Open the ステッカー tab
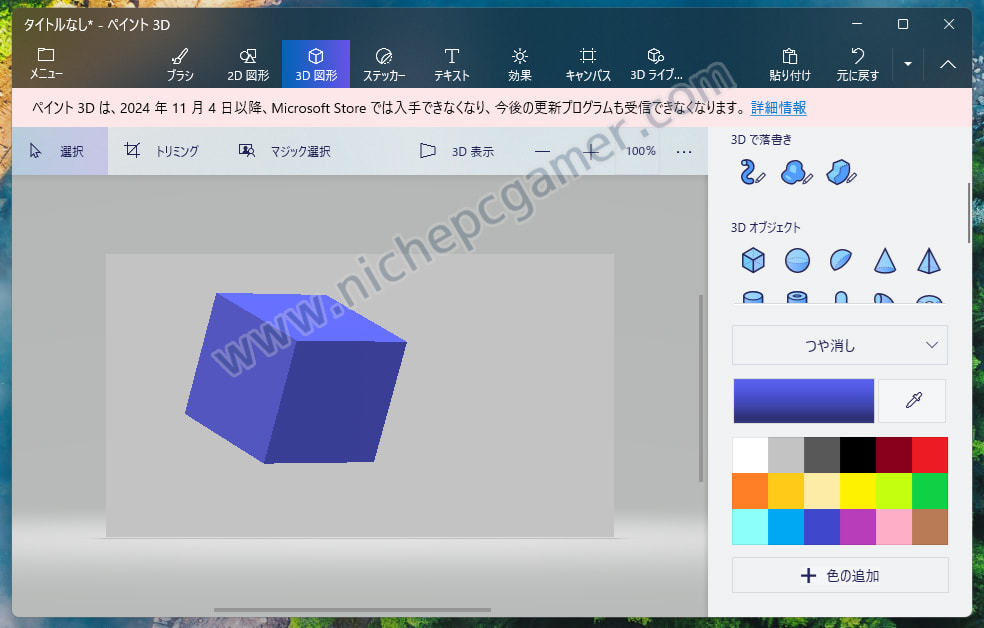 pyautogui.click(x=384, y=64)
